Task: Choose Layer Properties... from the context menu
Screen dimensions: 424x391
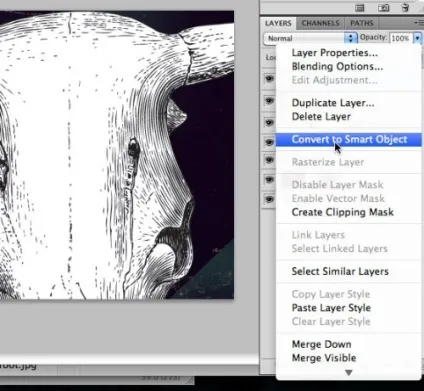Action: [x=335, y=53]
